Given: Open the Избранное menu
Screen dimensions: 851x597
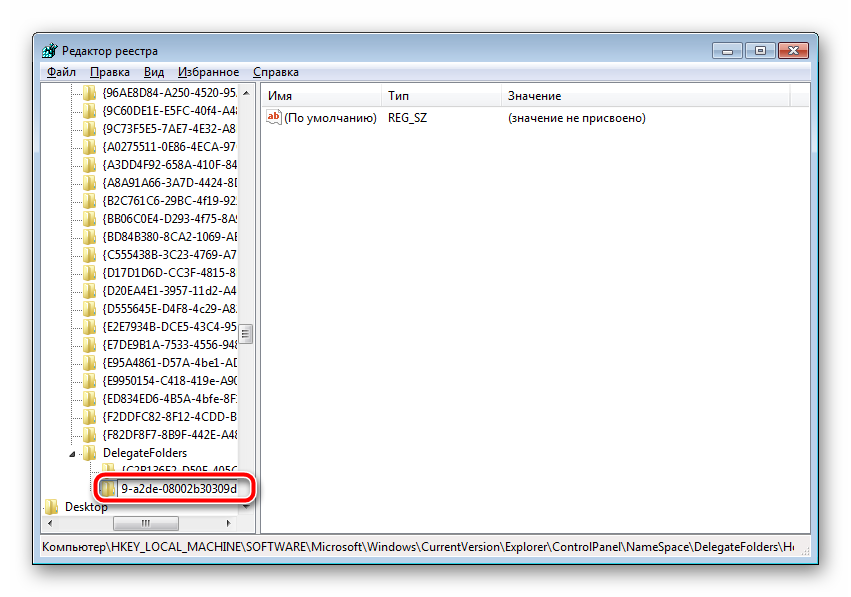Looking at the screenshot, I should click(208, 72).
